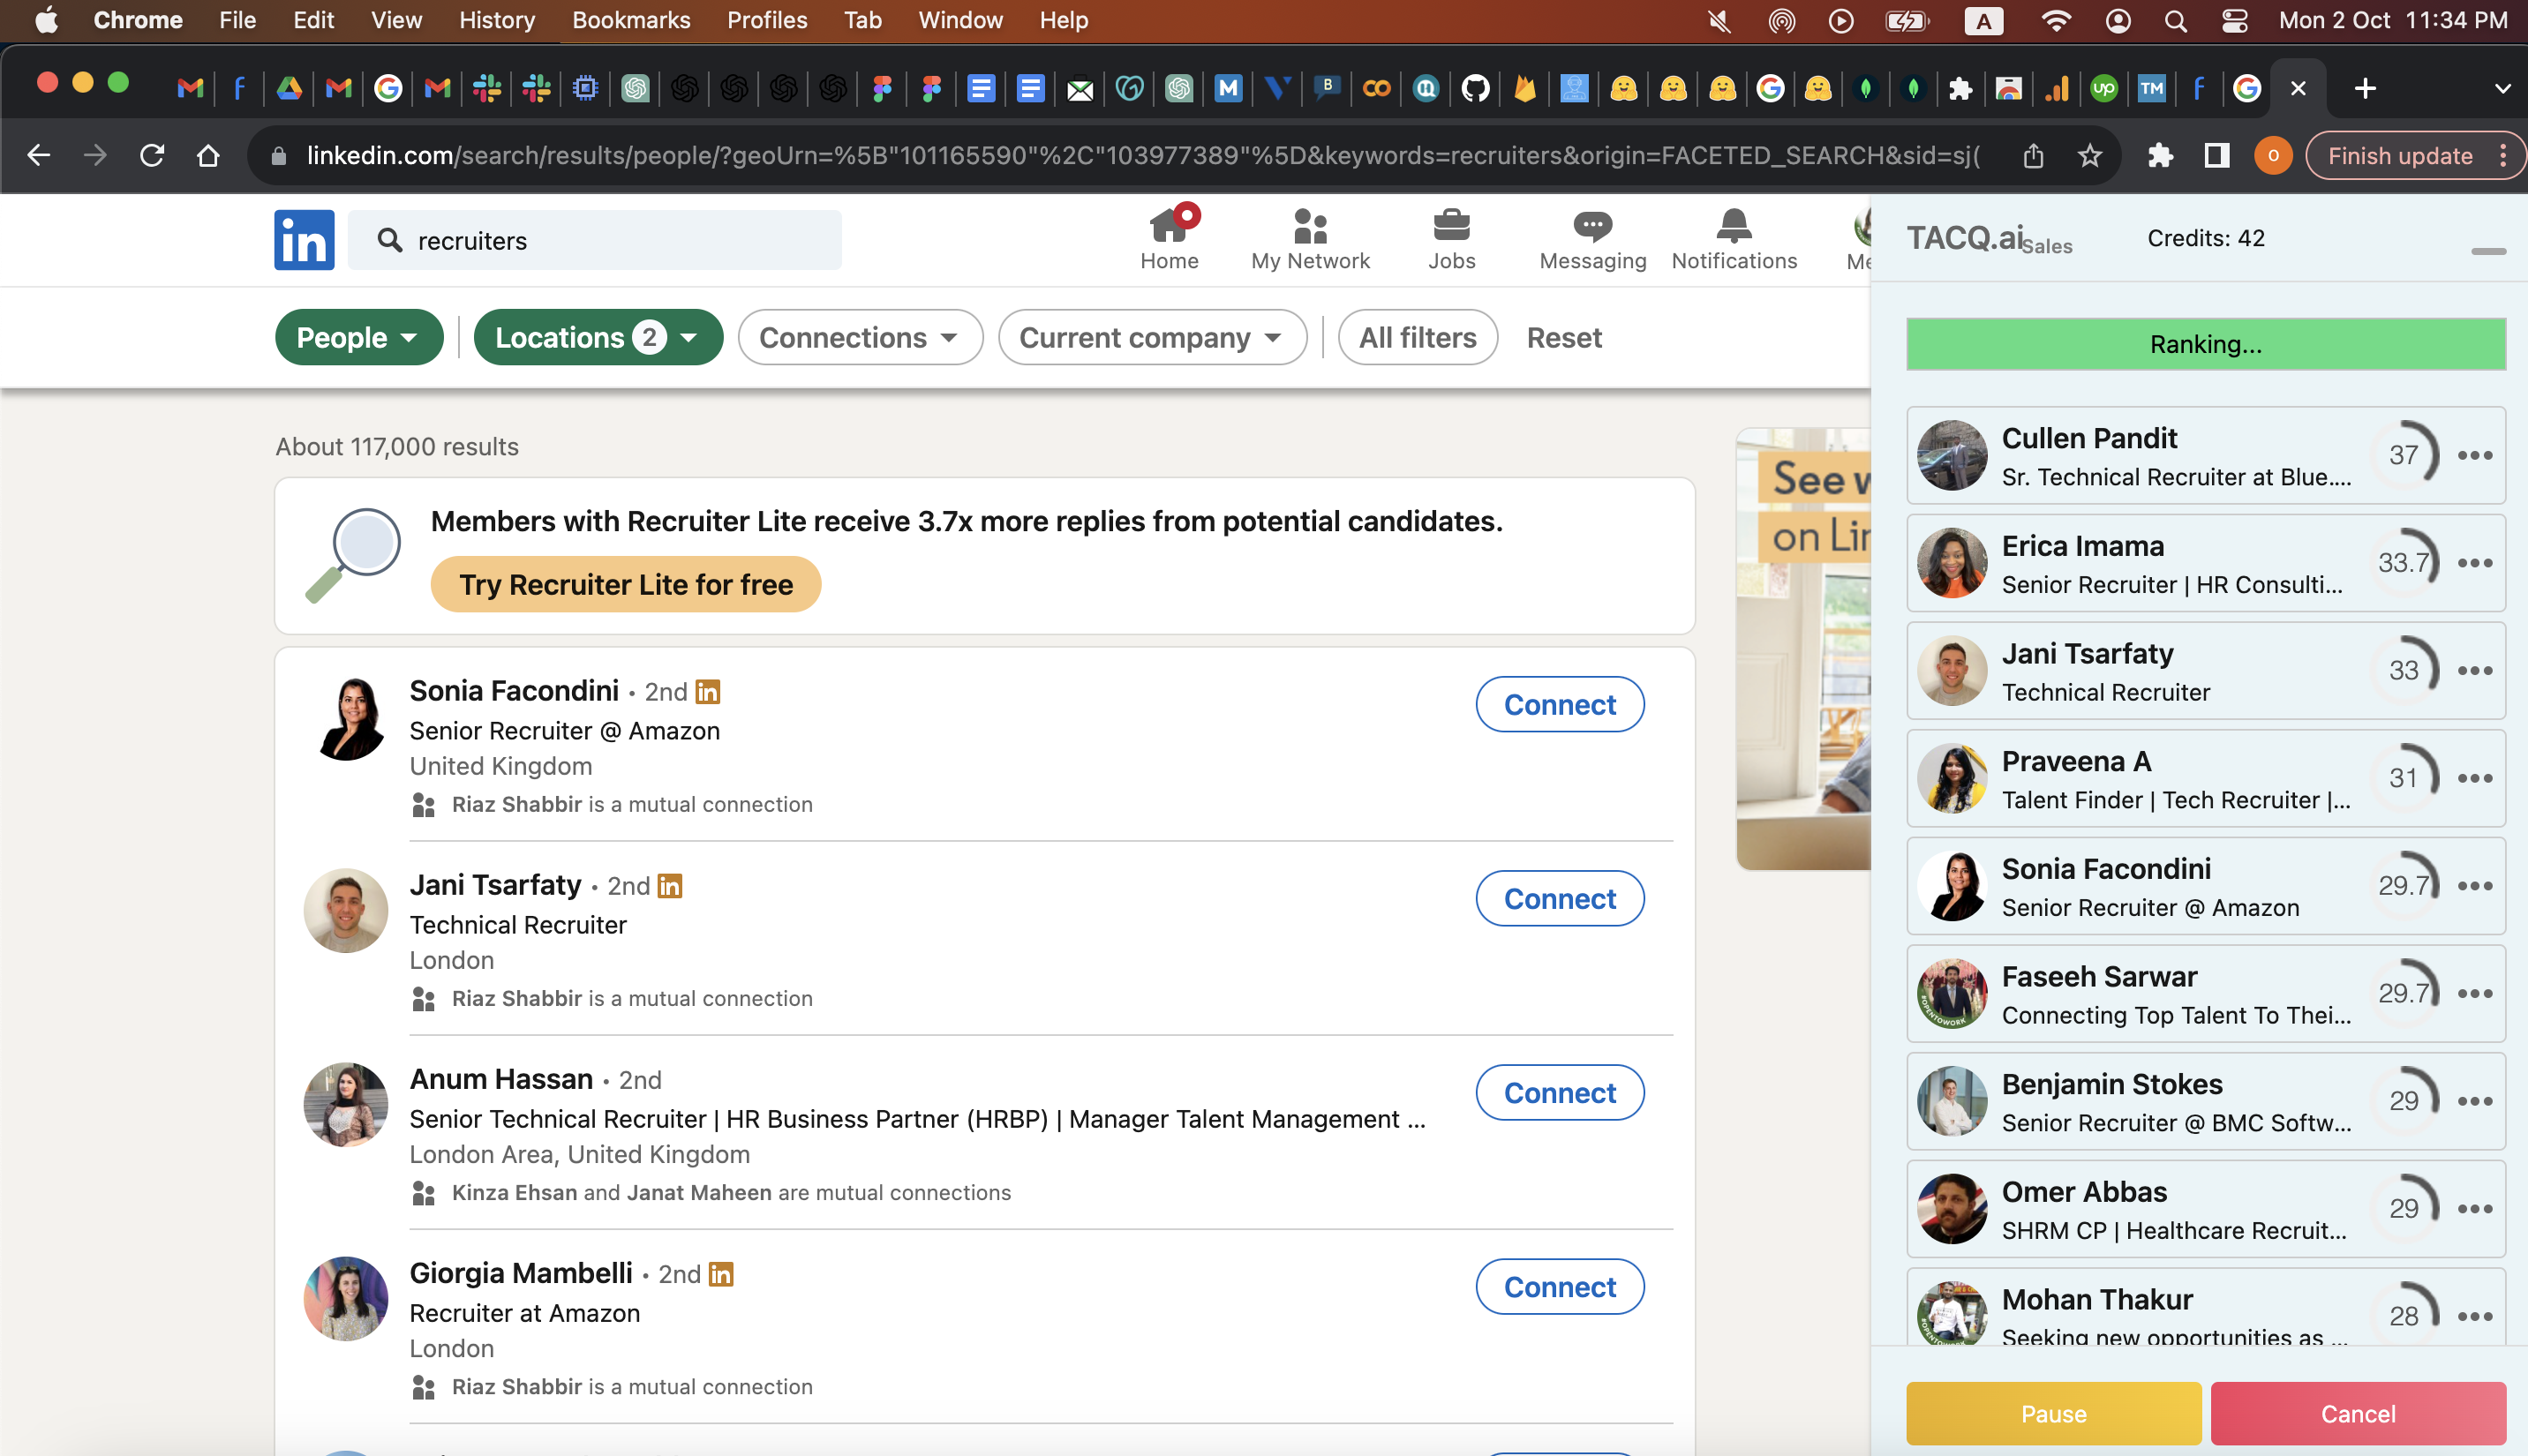Click Connect for Anum Hassan
Image resolution: width=2528 pixels, height=1456 pixels.
click(x=1559, y=1093)
